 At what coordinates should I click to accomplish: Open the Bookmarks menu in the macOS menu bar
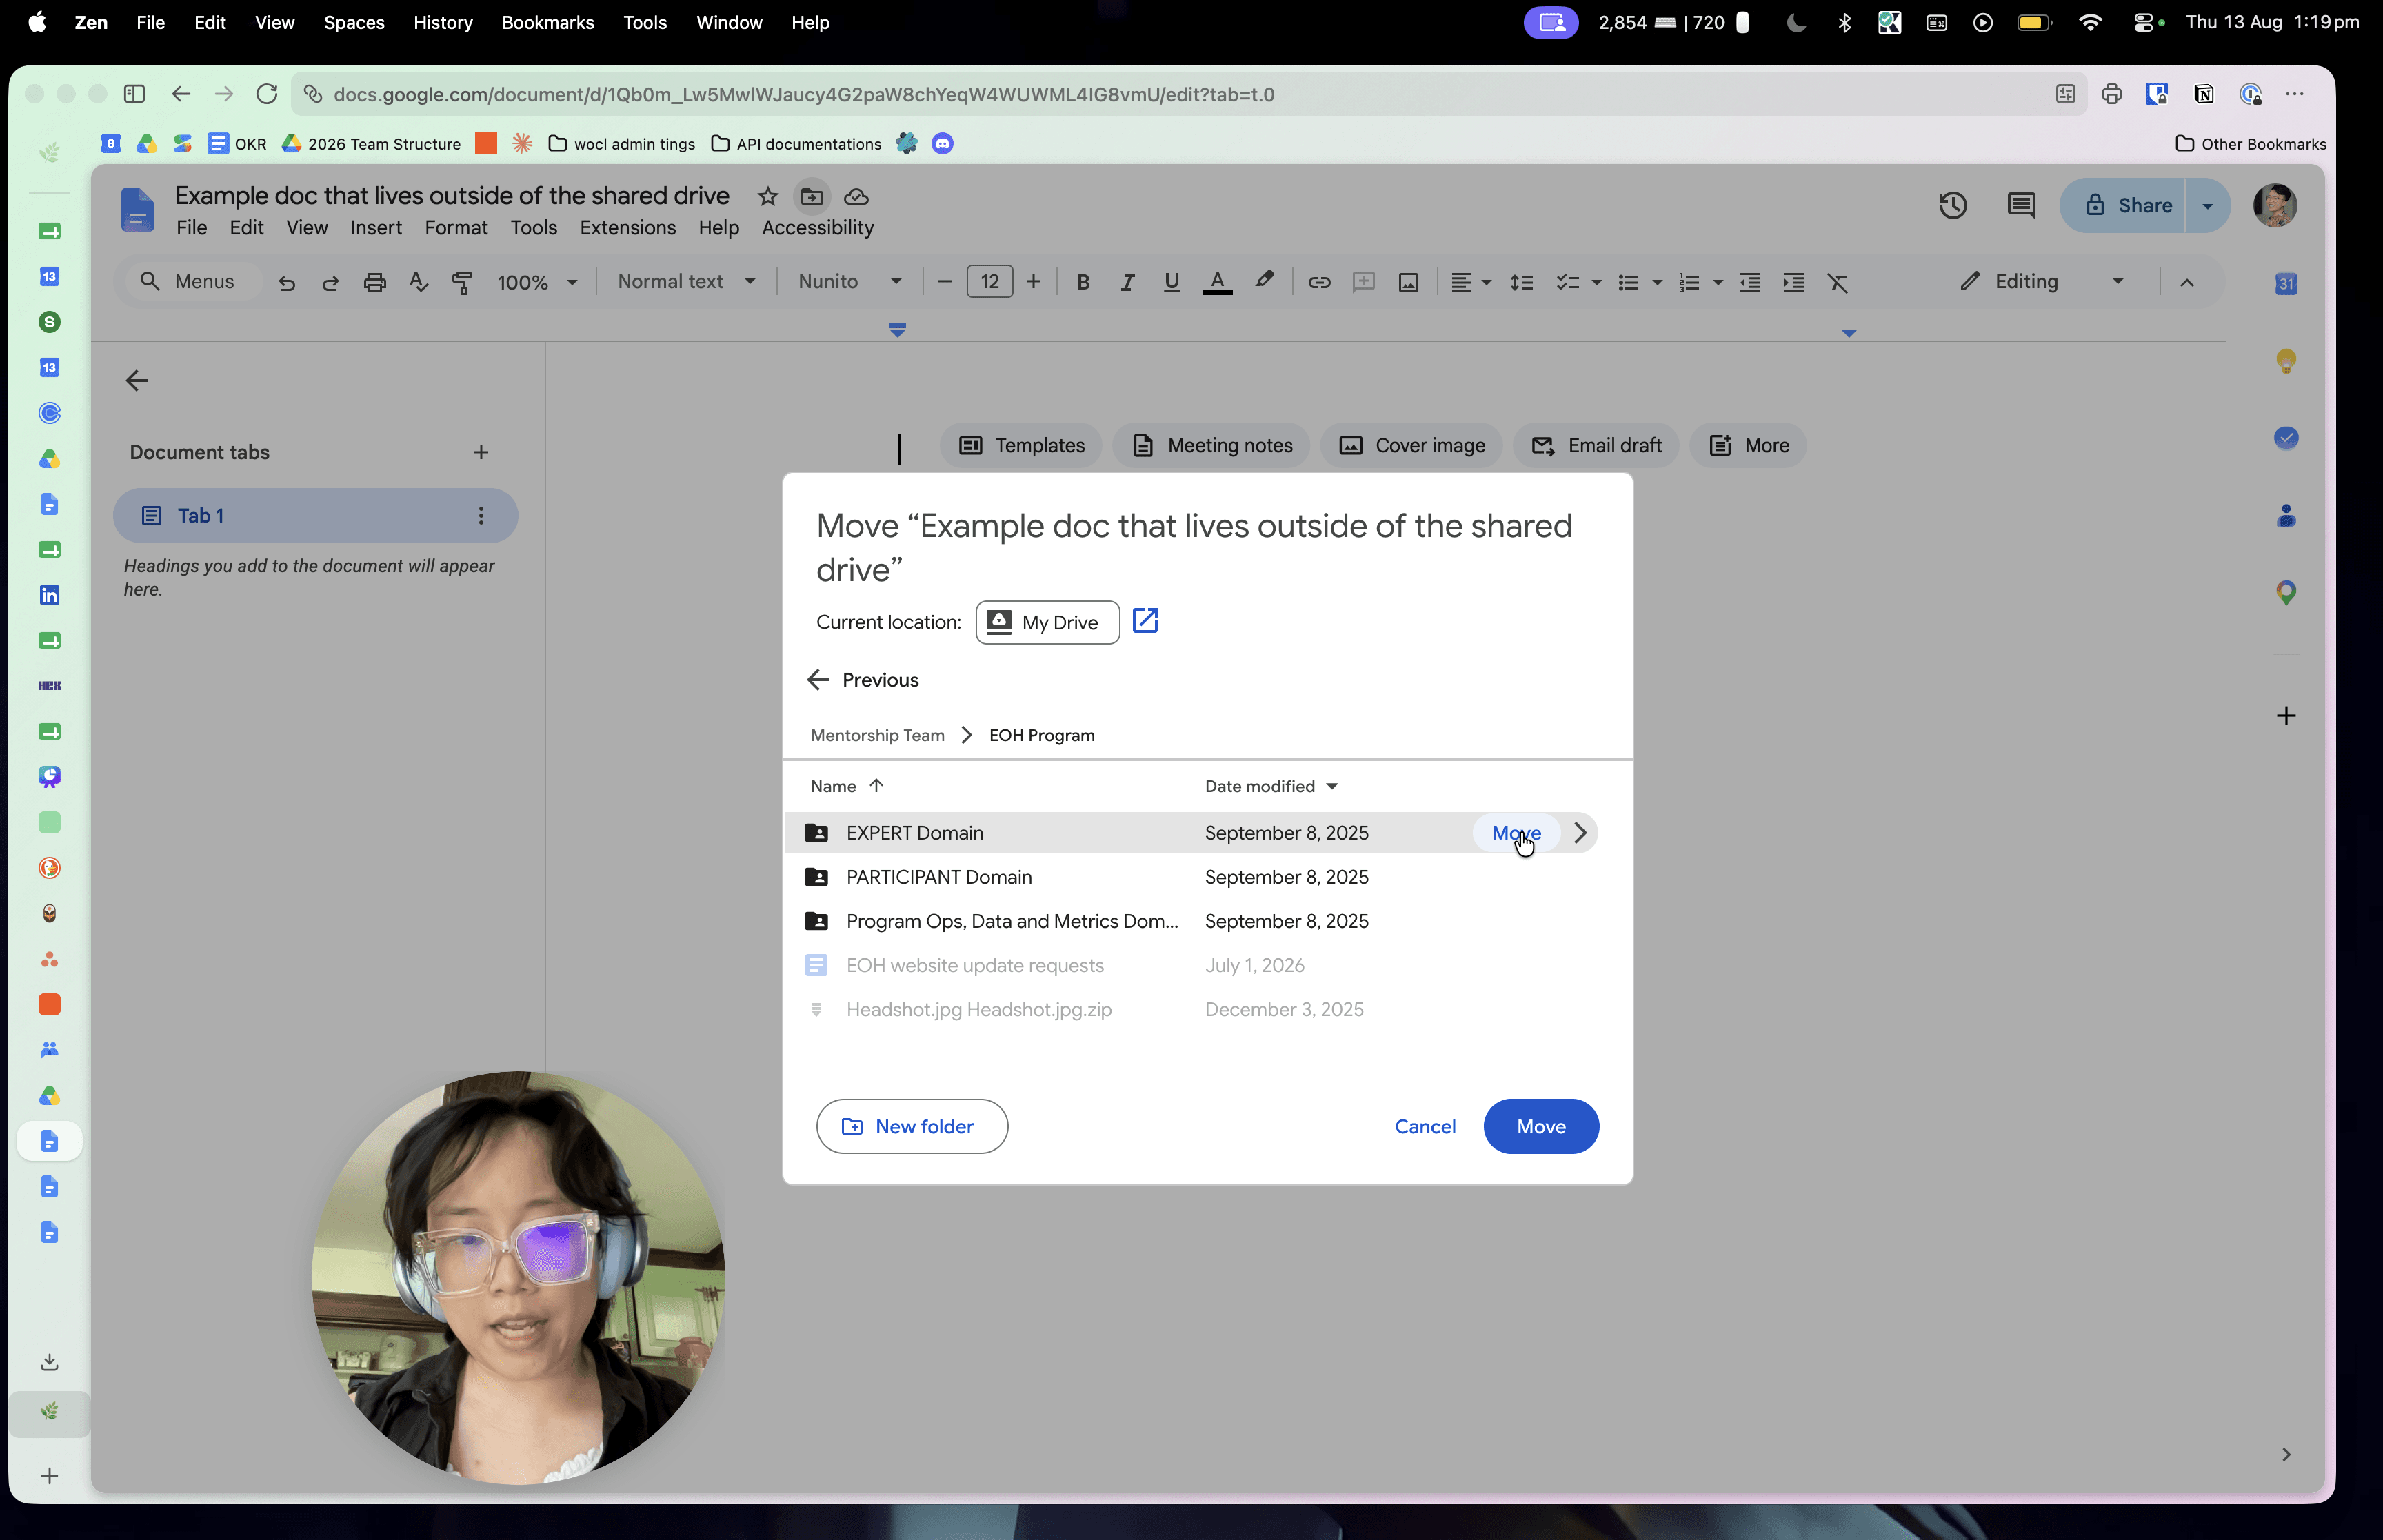point(547,22)
